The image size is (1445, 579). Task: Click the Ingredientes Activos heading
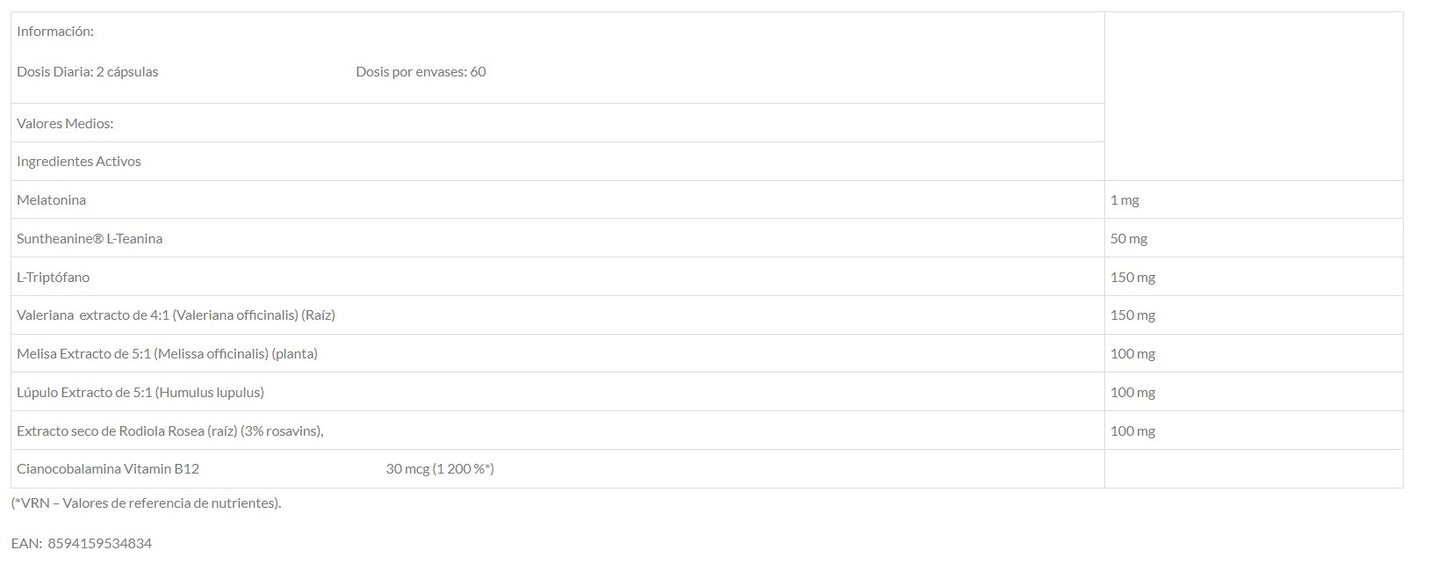(78, 162)
